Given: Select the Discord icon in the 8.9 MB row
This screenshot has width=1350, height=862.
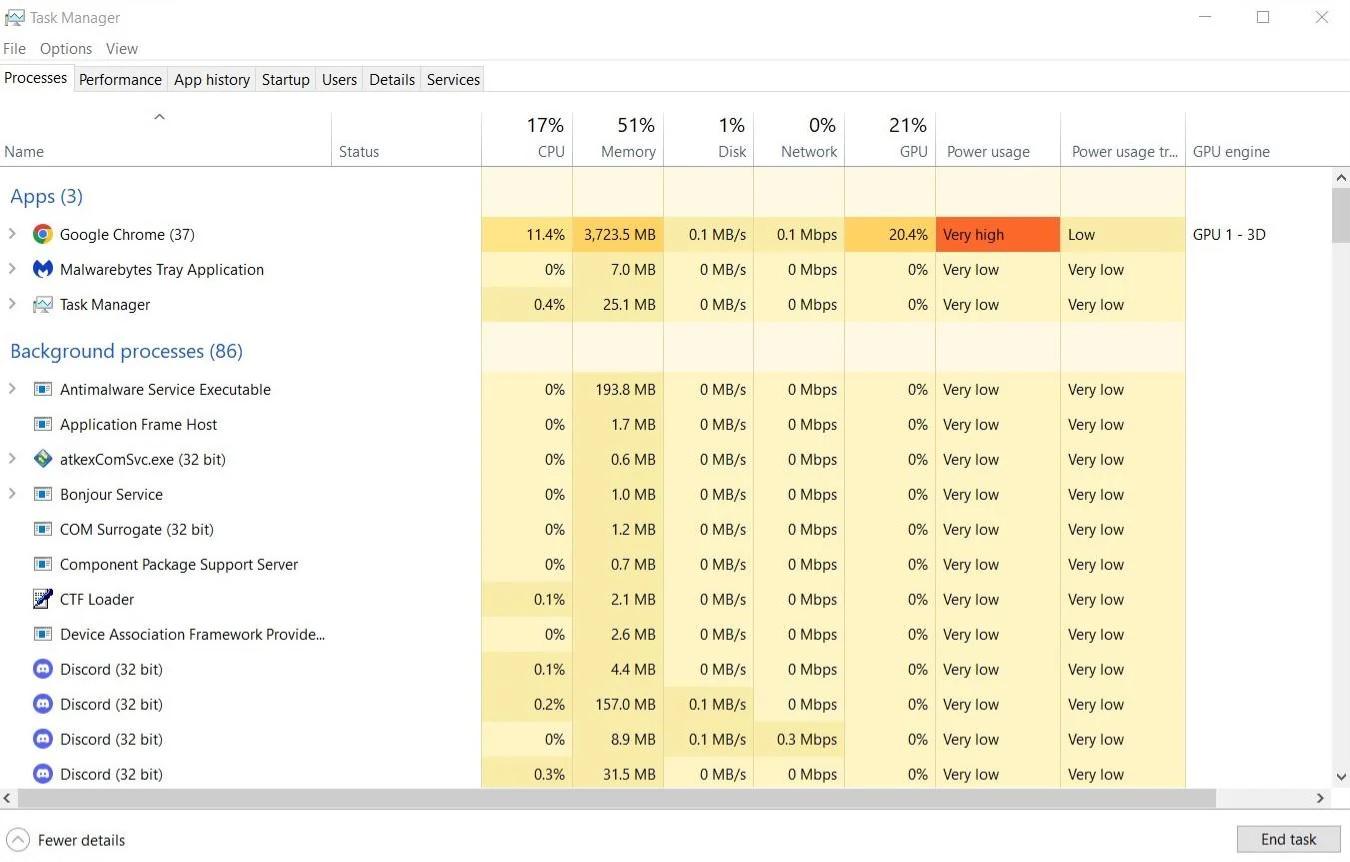Looking at the screenshot, I should click(x=42, y=739).
